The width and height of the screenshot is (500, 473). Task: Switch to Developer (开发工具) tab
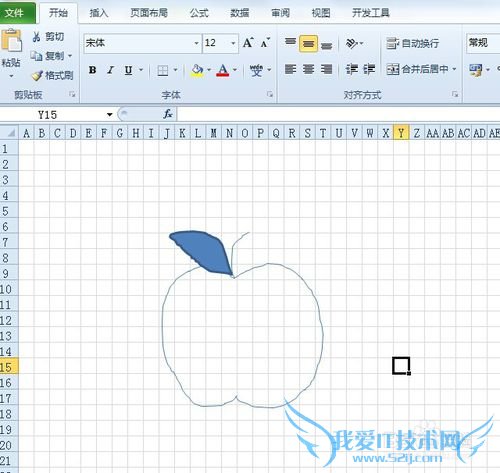point(371,13)
